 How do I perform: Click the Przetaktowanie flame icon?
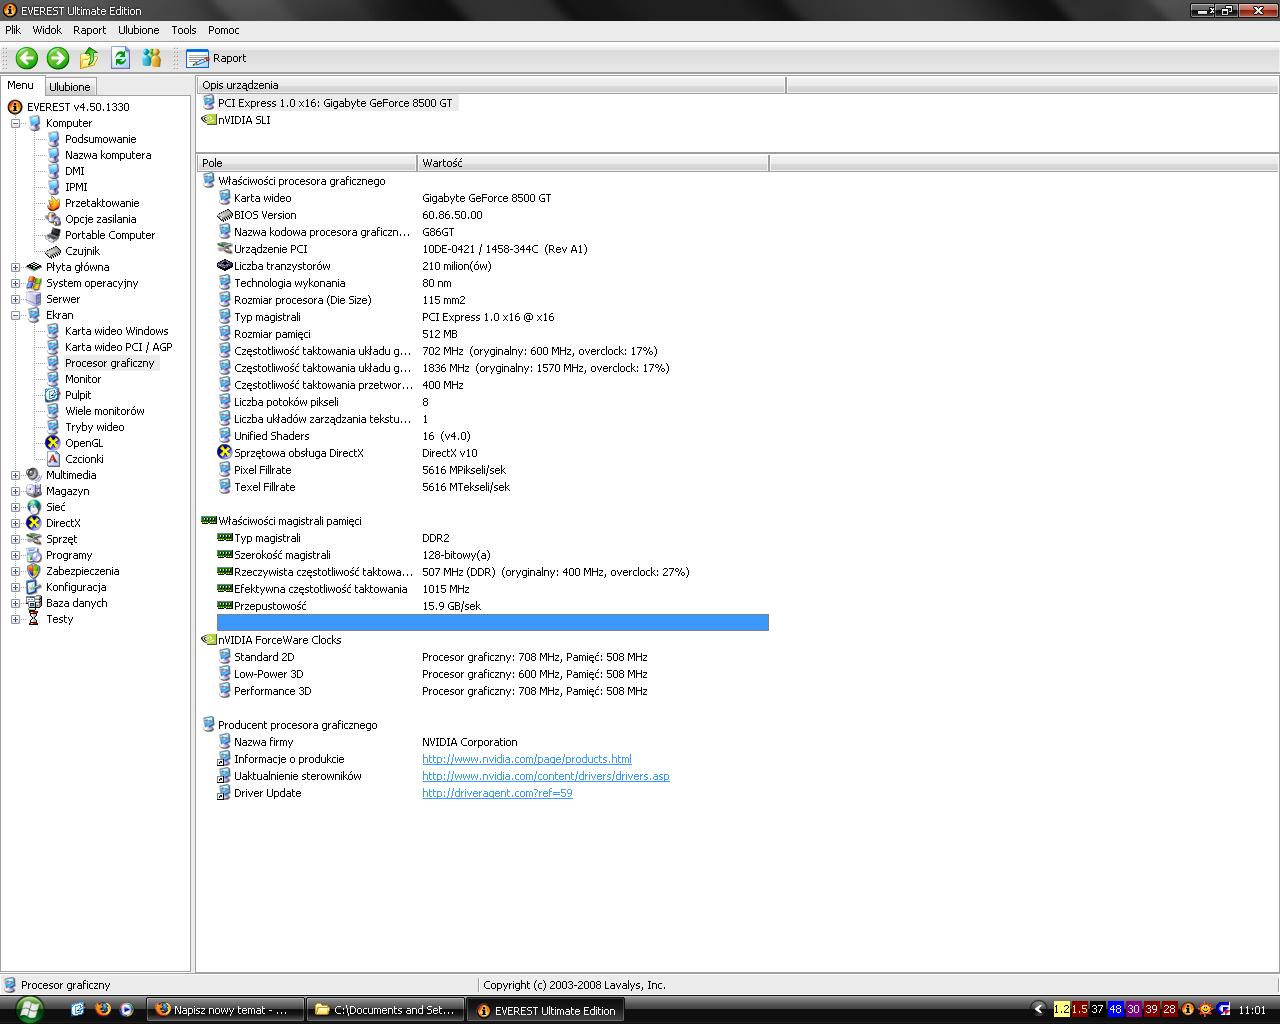click(x=54, y=203)
